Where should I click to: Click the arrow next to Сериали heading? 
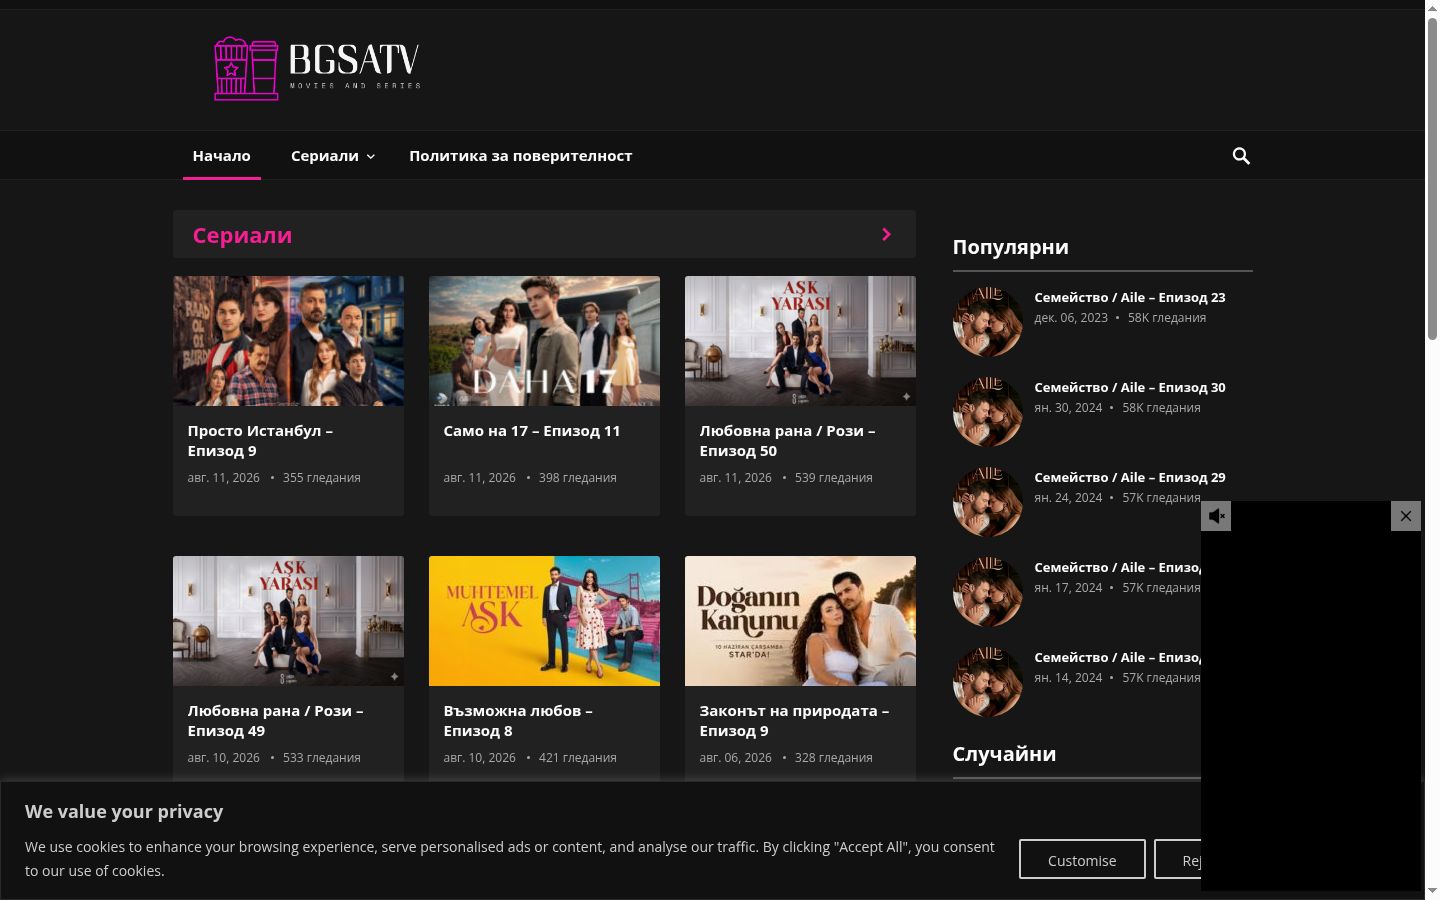coord(886,234)
